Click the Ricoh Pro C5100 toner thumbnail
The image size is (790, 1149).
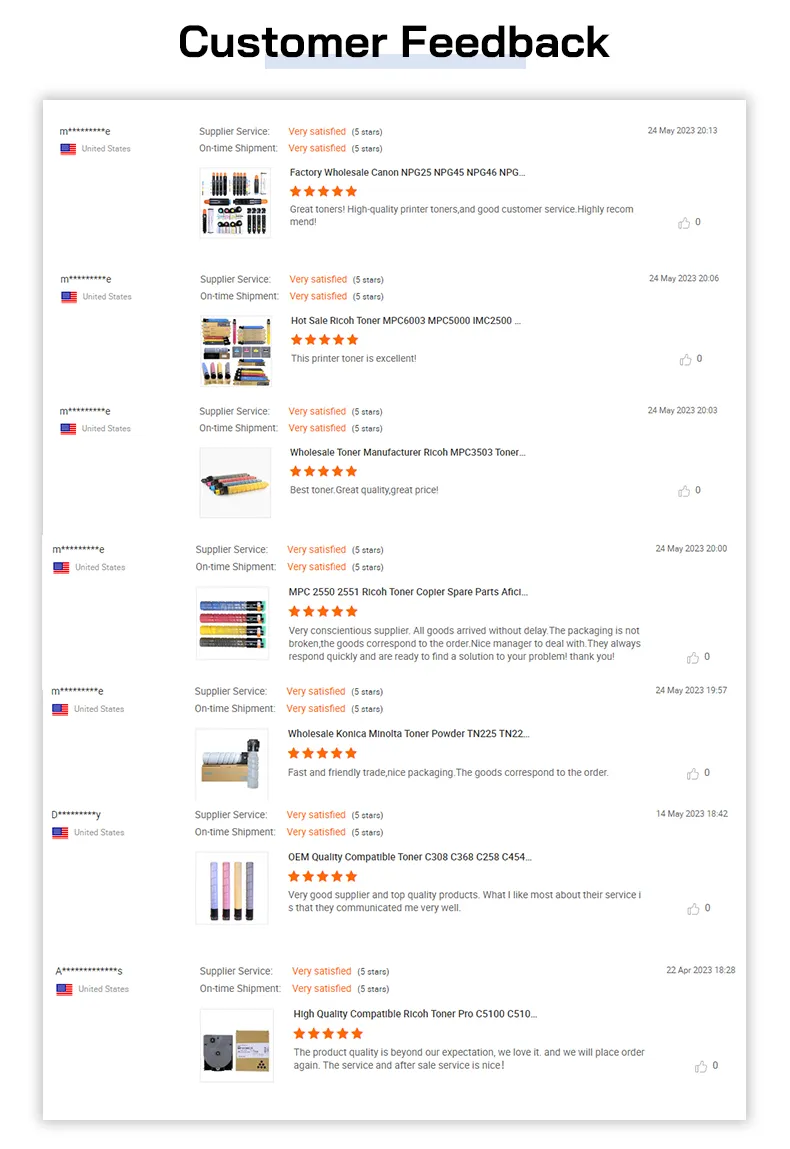(236, 1045)
